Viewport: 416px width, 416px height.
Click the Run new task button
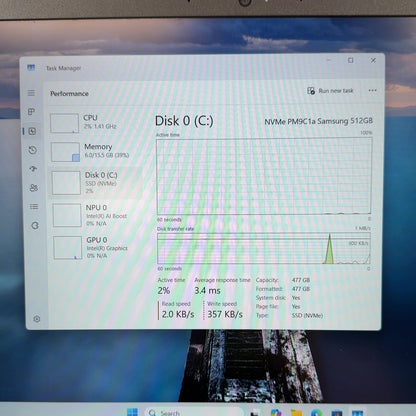[330, 91]
